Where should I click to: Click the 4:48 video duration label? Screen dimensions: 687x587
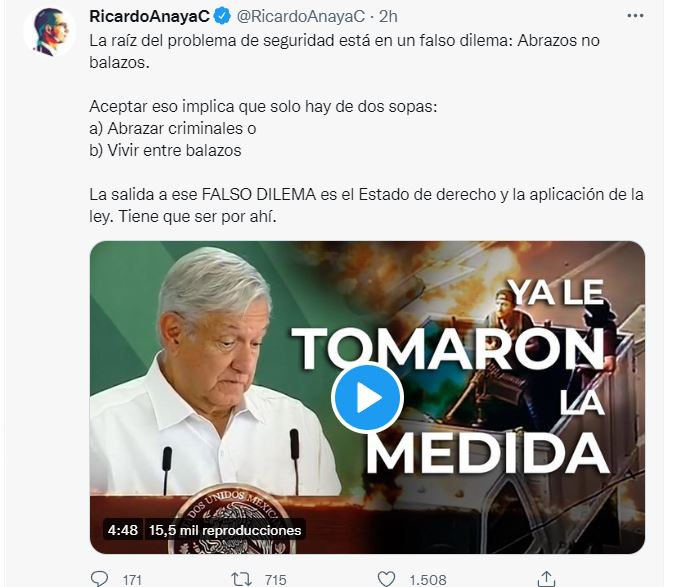[123, 530]
